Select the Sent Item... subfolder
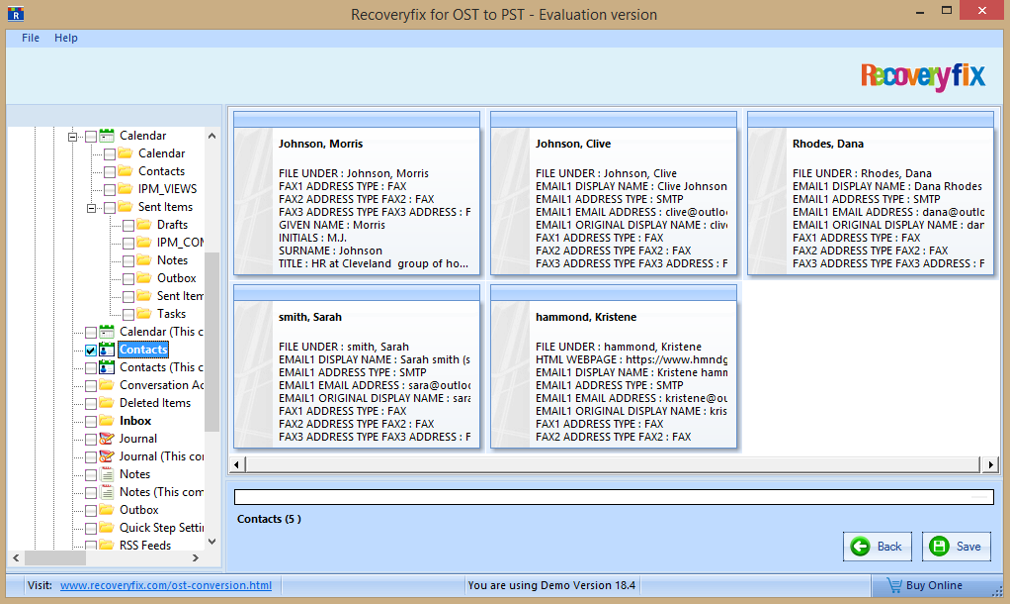The height and width of the screenshot is (604, 1010). [x=180, y=296]
